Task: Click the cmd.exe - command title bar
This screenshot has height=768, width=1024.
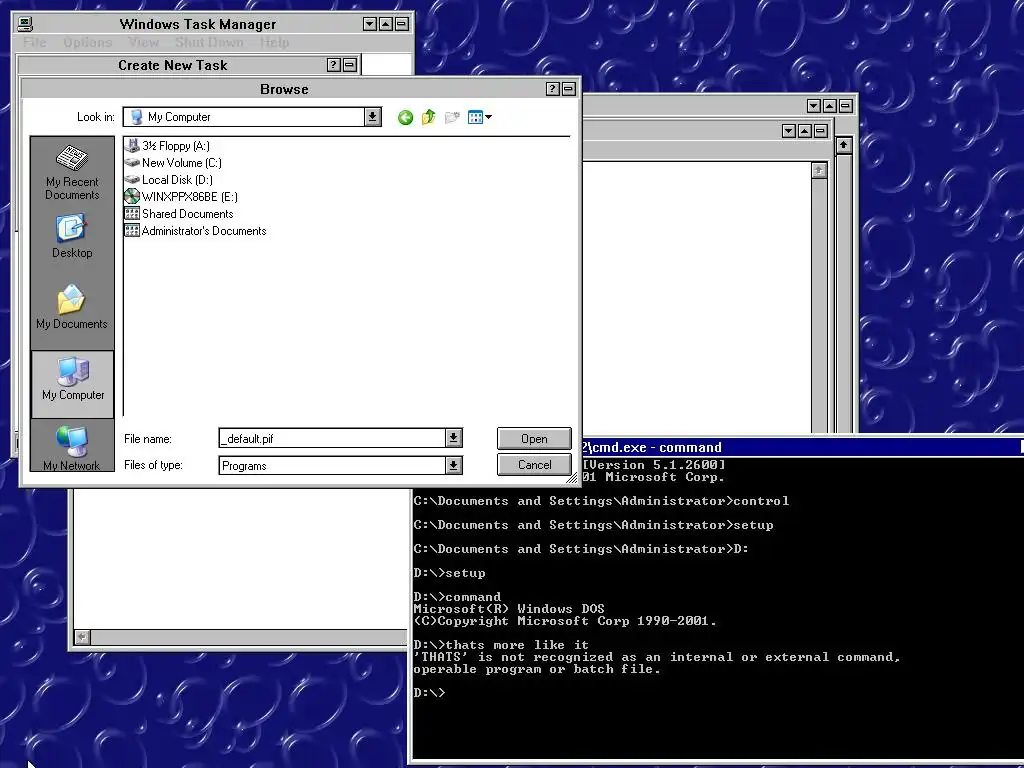Action: coord(801,447)
